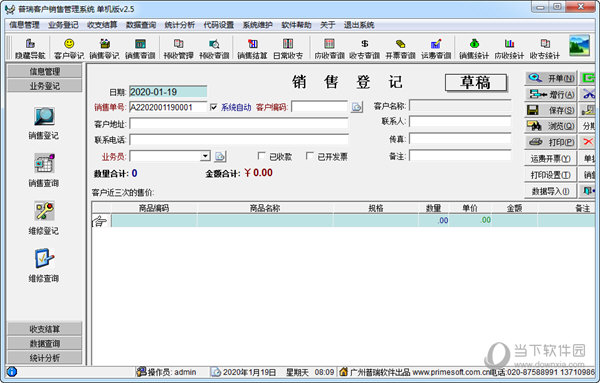The height and width of the screenshot is (383, 600).
Task: Open 关于 menu
Action: [328, 25]
